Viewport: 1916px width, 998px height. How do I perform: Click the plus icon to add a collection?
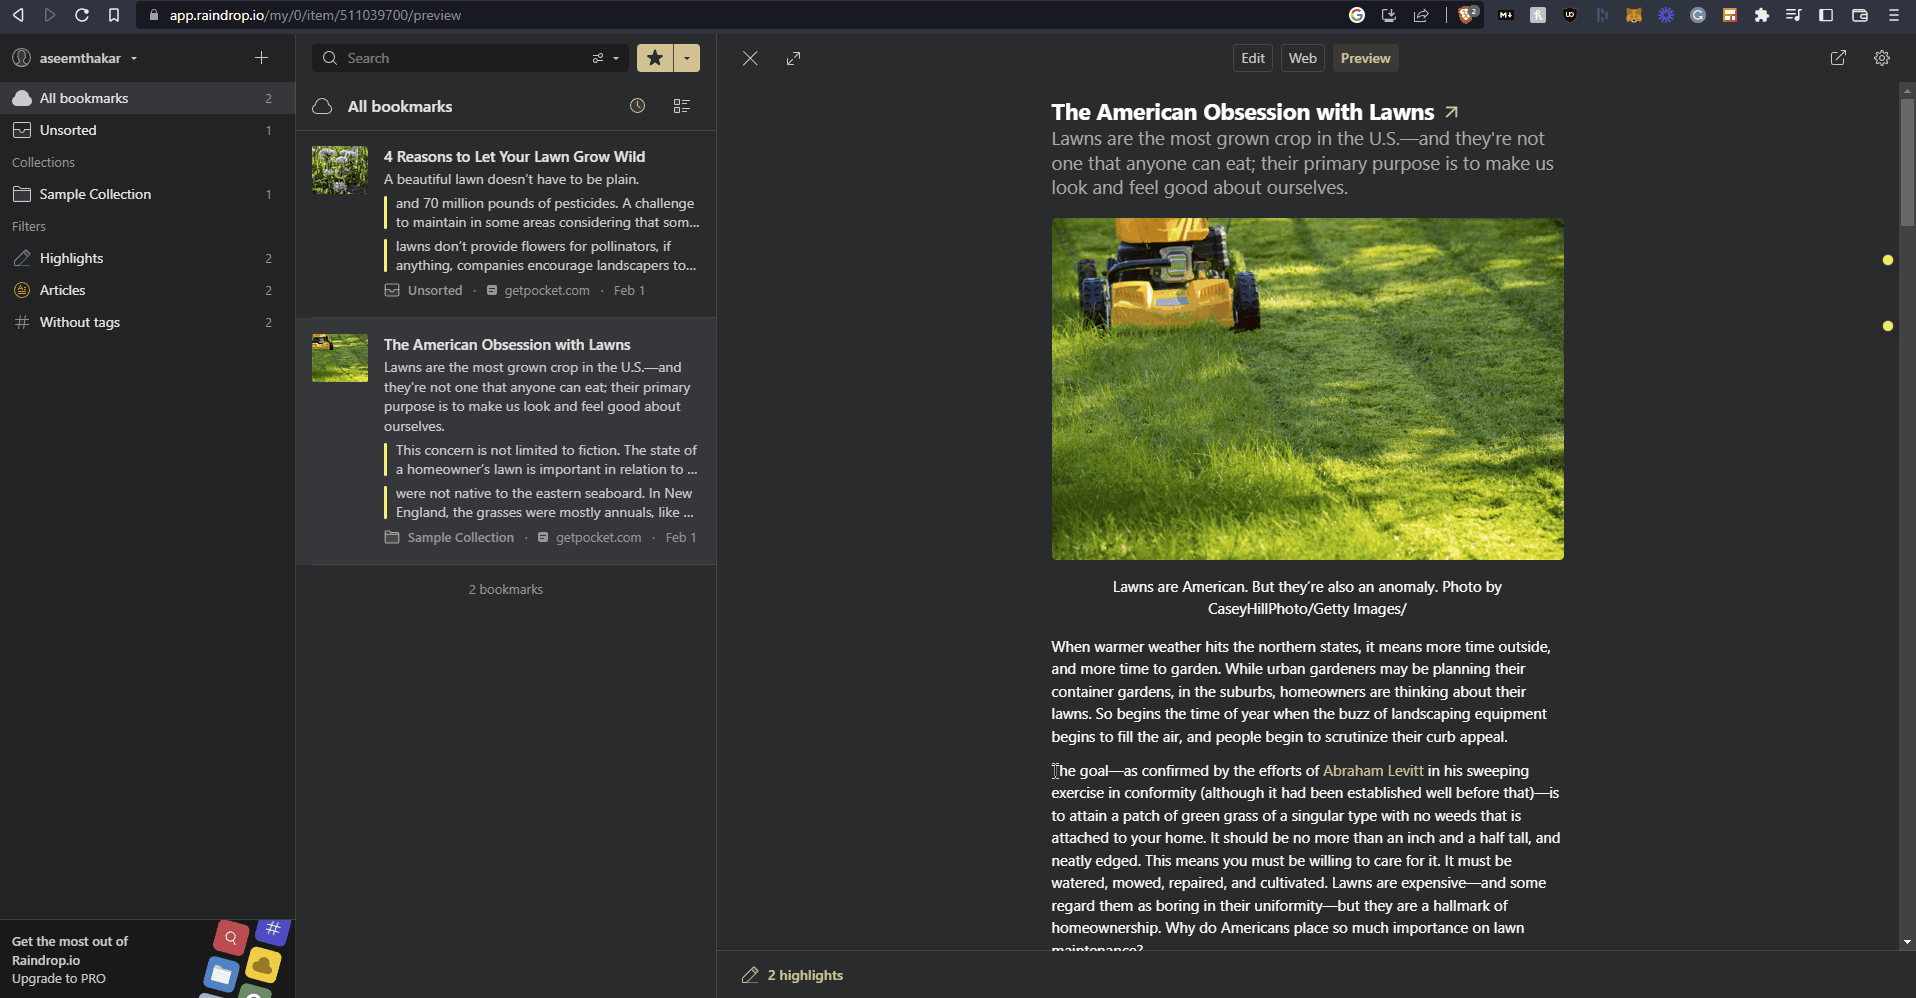(261, 58)
